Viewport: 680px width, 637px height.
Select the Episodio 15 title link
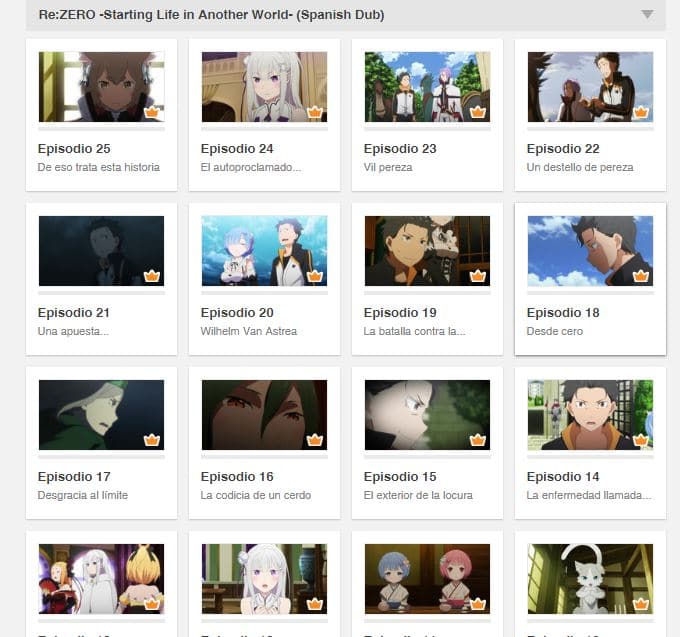click(x=400, y=477)
